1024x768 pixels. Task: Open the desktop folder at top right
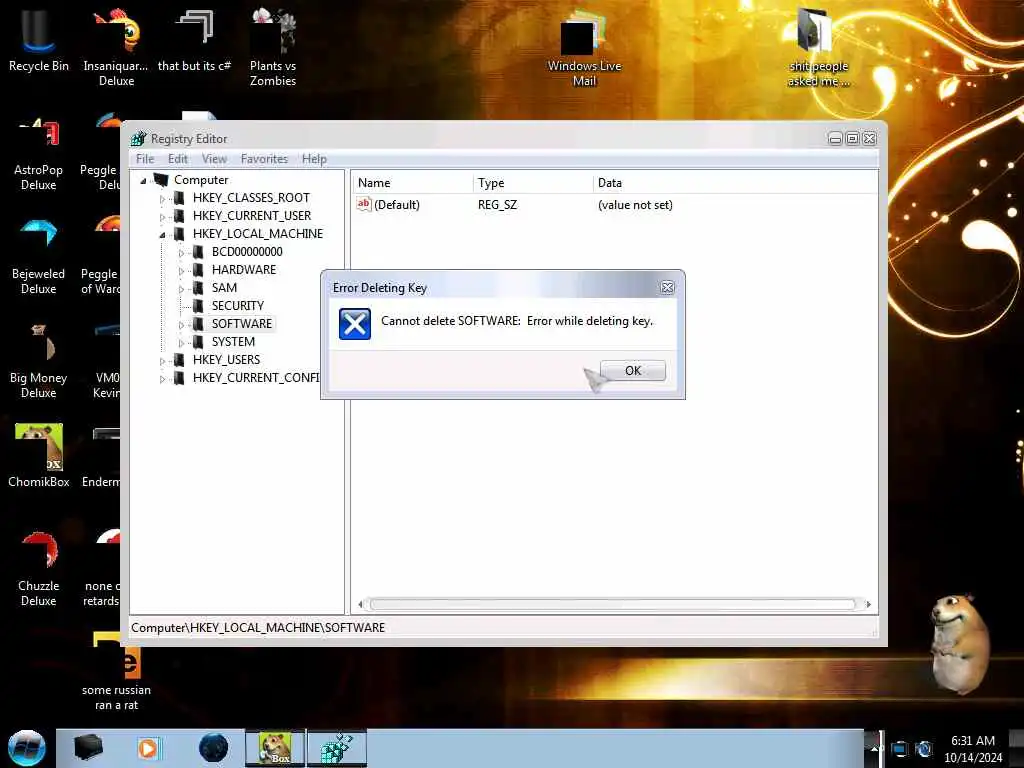[818, 47]
